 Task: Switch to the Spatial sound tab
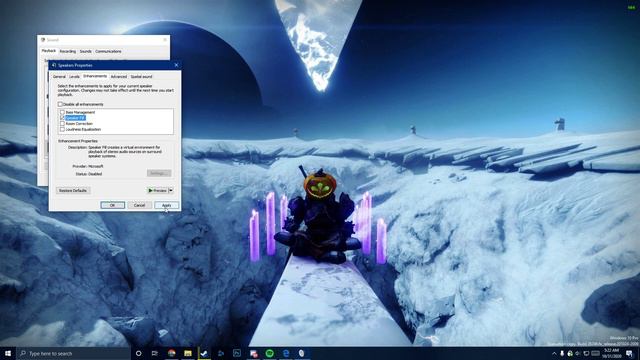point(141,77)
